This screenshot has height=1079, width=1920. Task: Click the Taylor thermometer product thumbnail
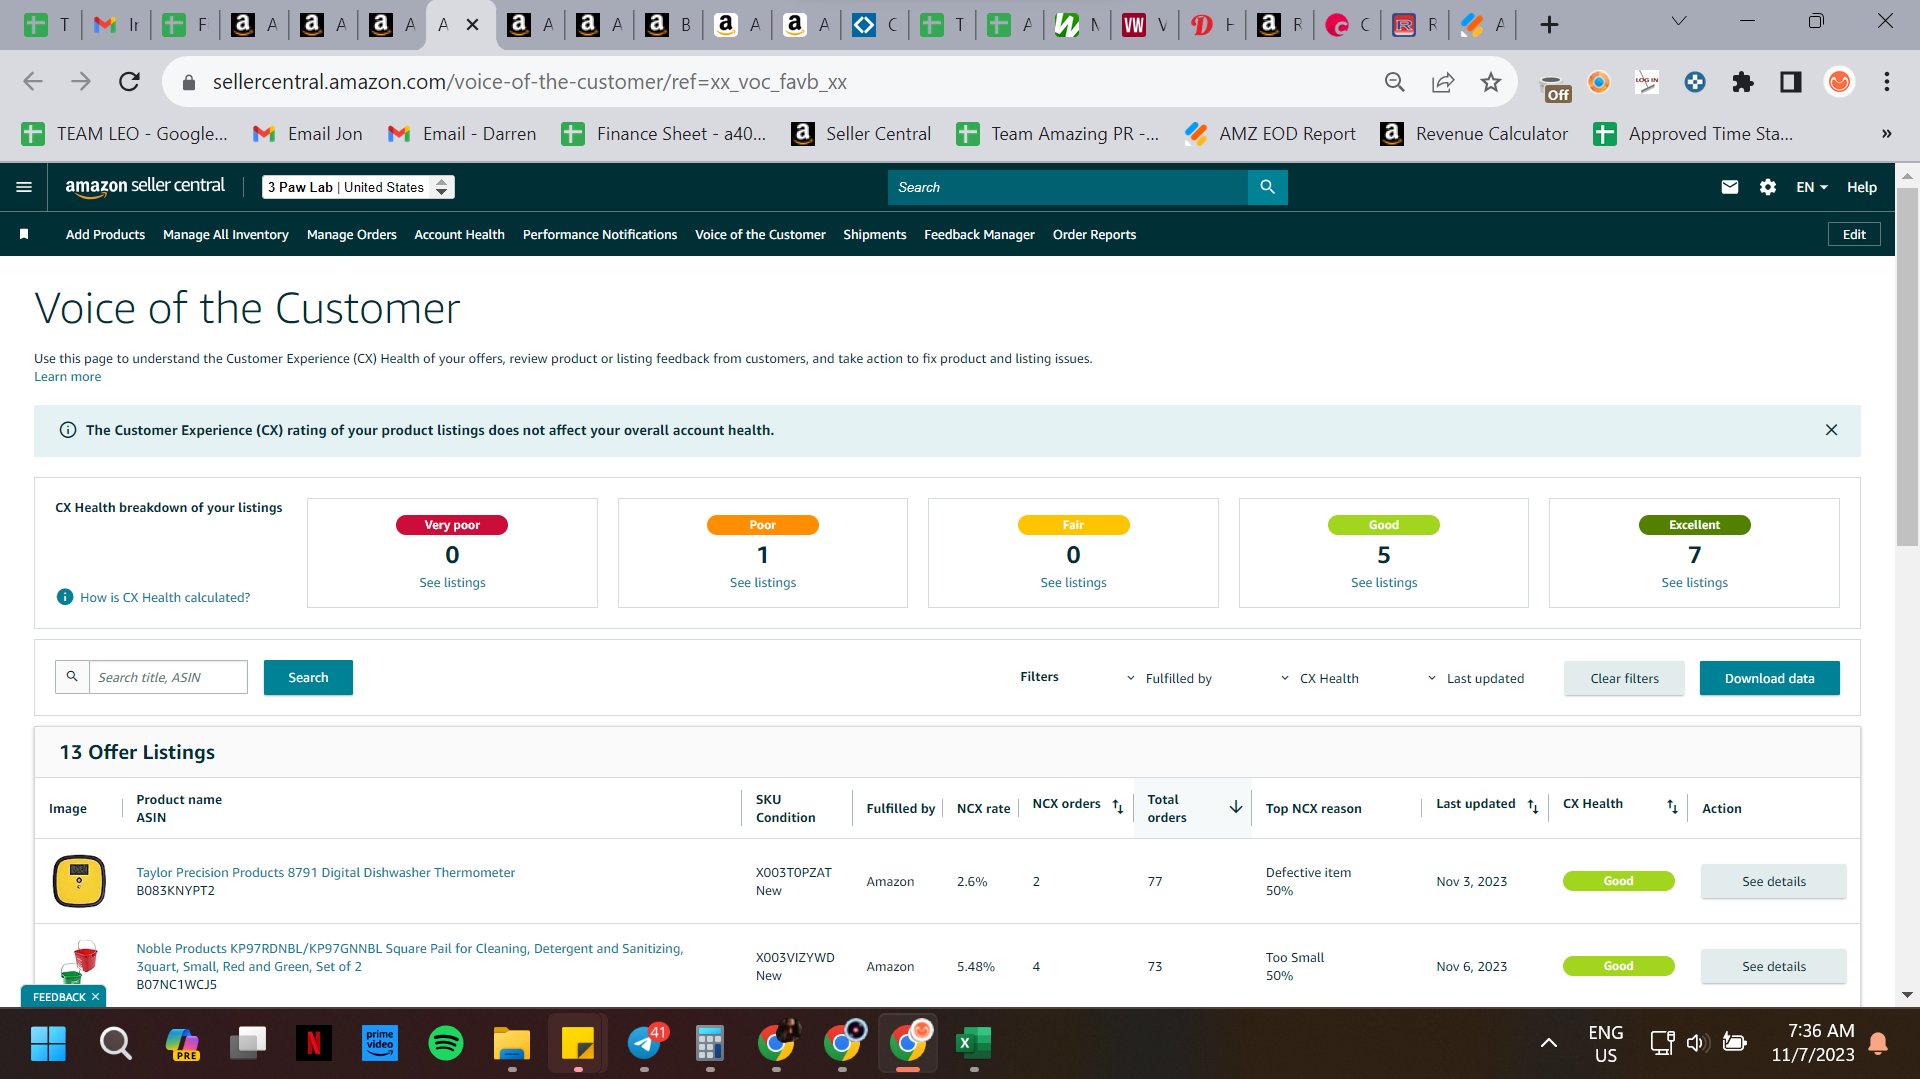click(79, 881)
